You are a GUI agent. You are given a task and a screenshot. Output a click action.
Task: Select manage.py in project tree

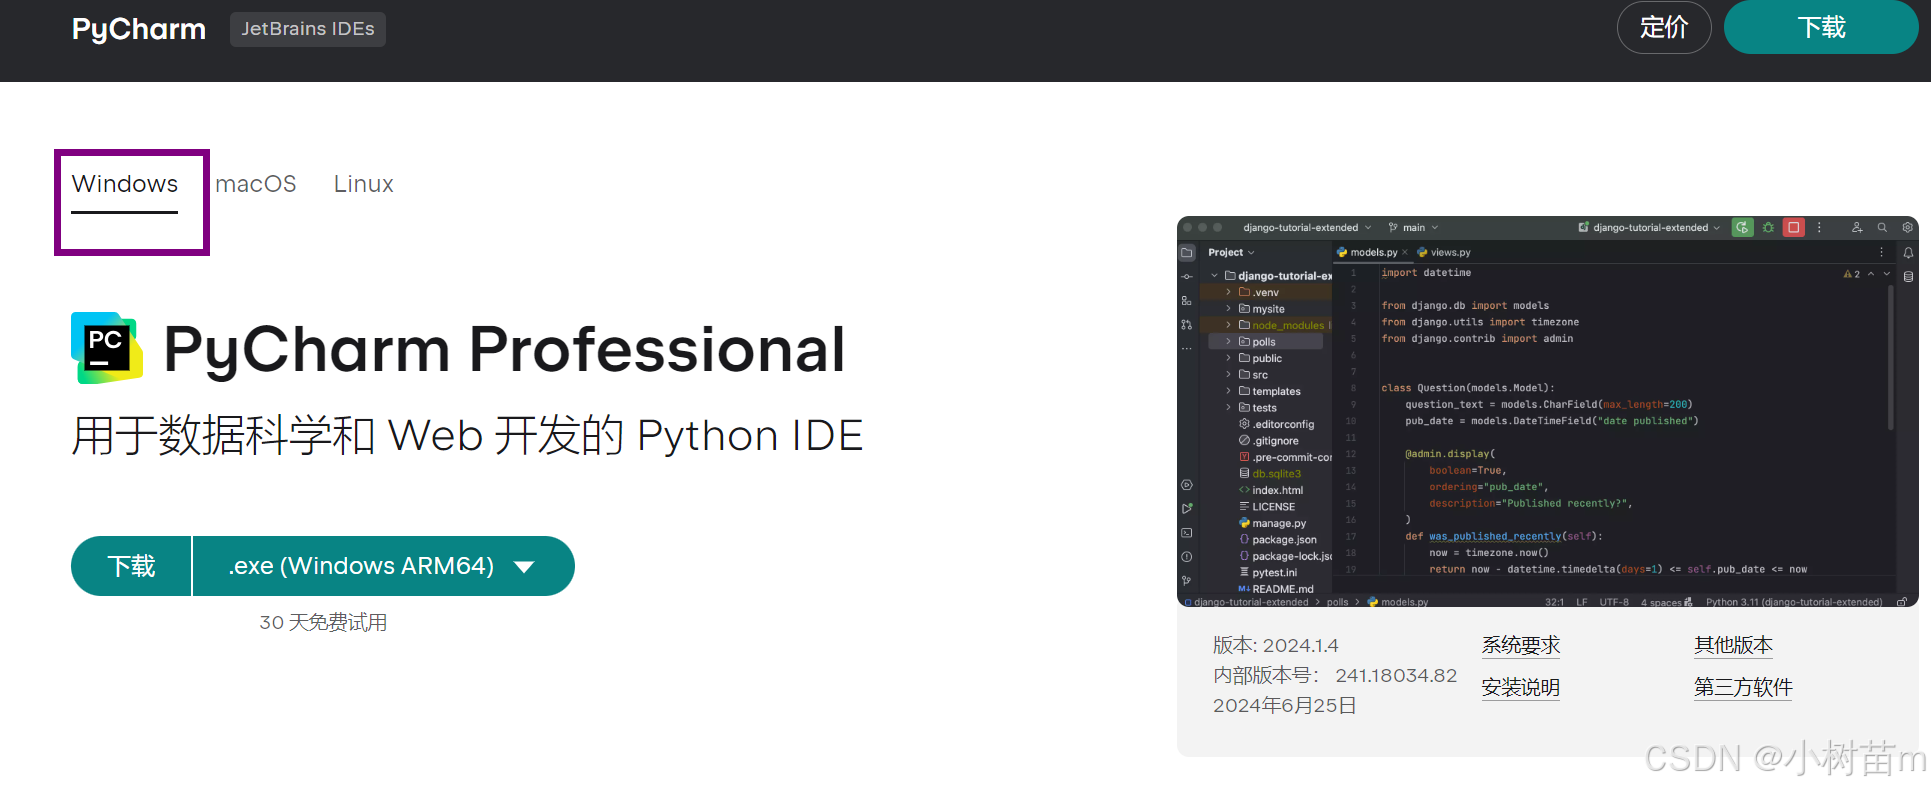point(1272,523)
